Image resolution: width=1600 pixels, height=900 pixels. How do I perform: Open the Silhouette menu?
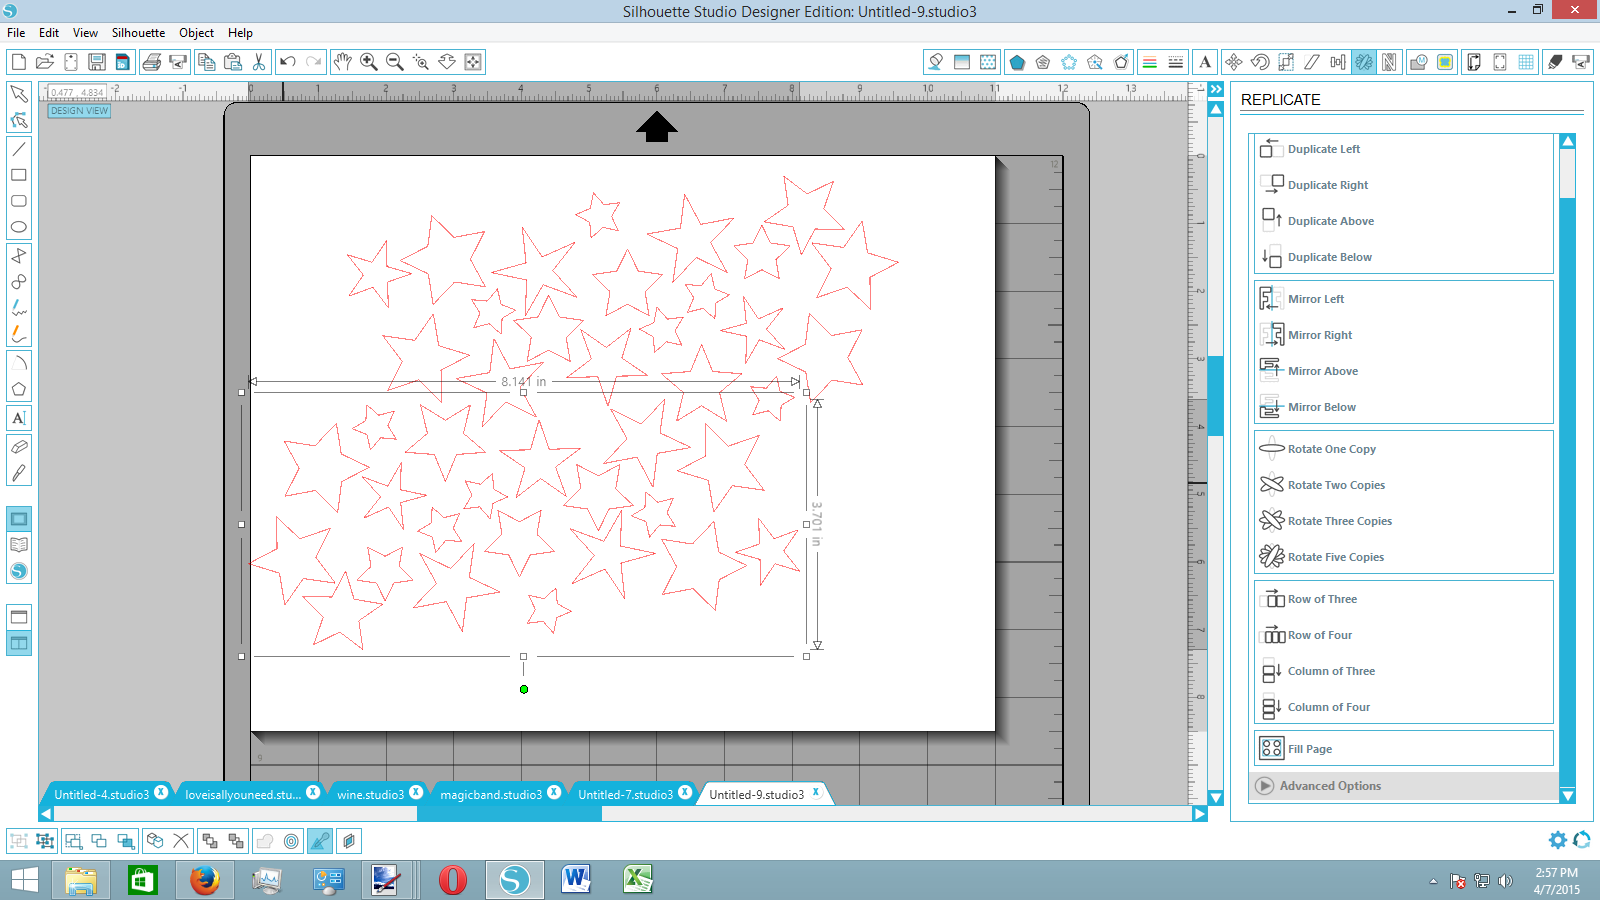coord(138,33)
